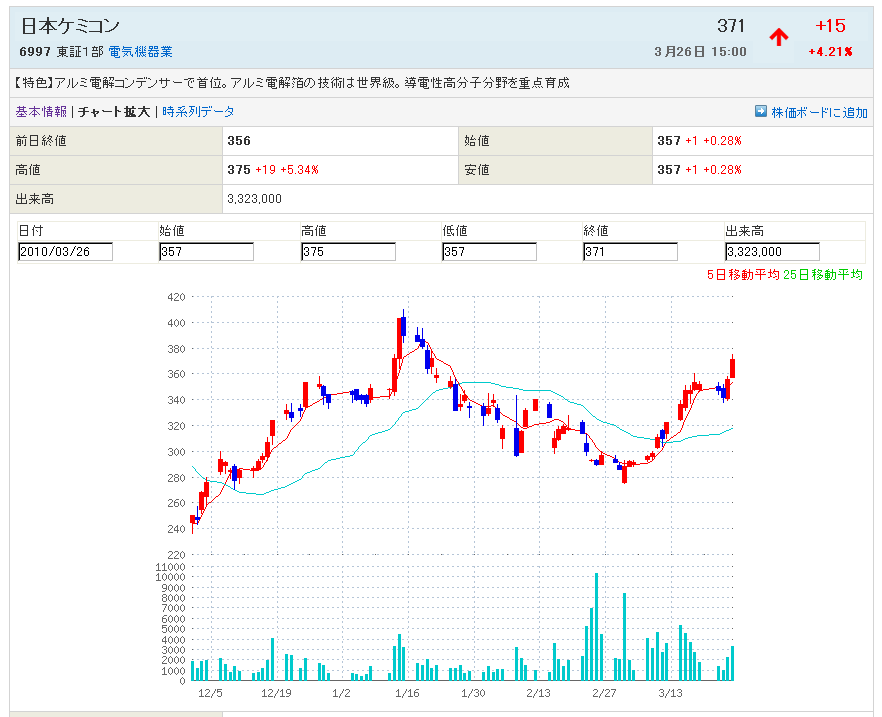
Task: Click the current price 371
Action: click(x=731, y=25)
